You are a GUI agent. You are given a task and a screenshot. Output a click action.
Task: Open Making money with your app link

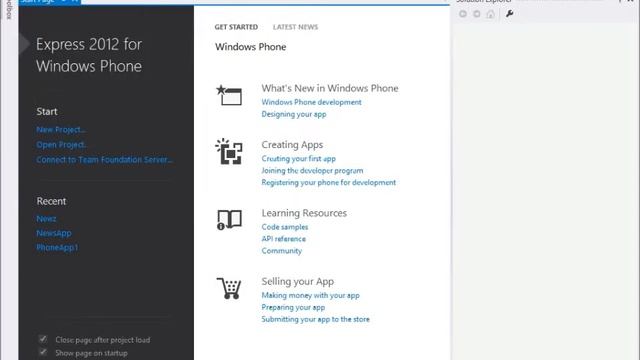(x=311, y=295)
